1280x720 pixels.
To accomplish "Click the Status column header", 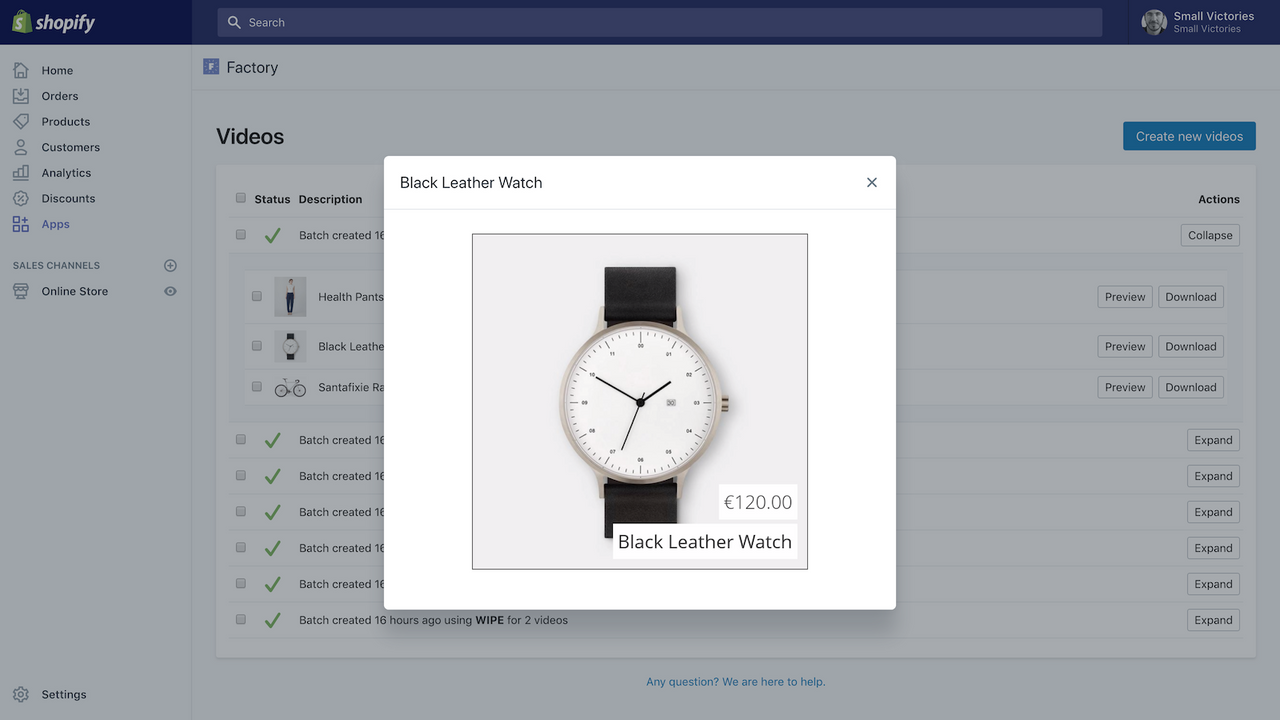I will pos(272,199).
